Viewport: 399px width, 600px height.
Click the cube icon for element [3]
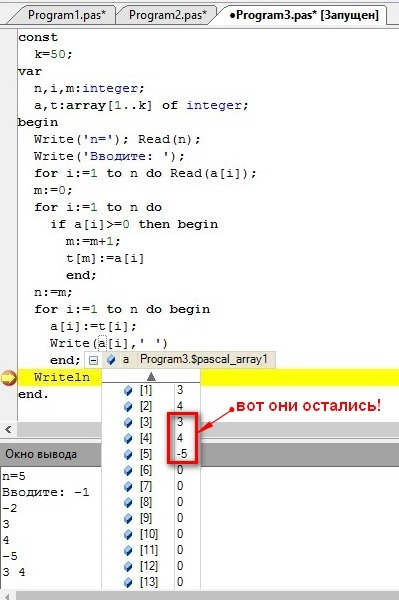128,422
